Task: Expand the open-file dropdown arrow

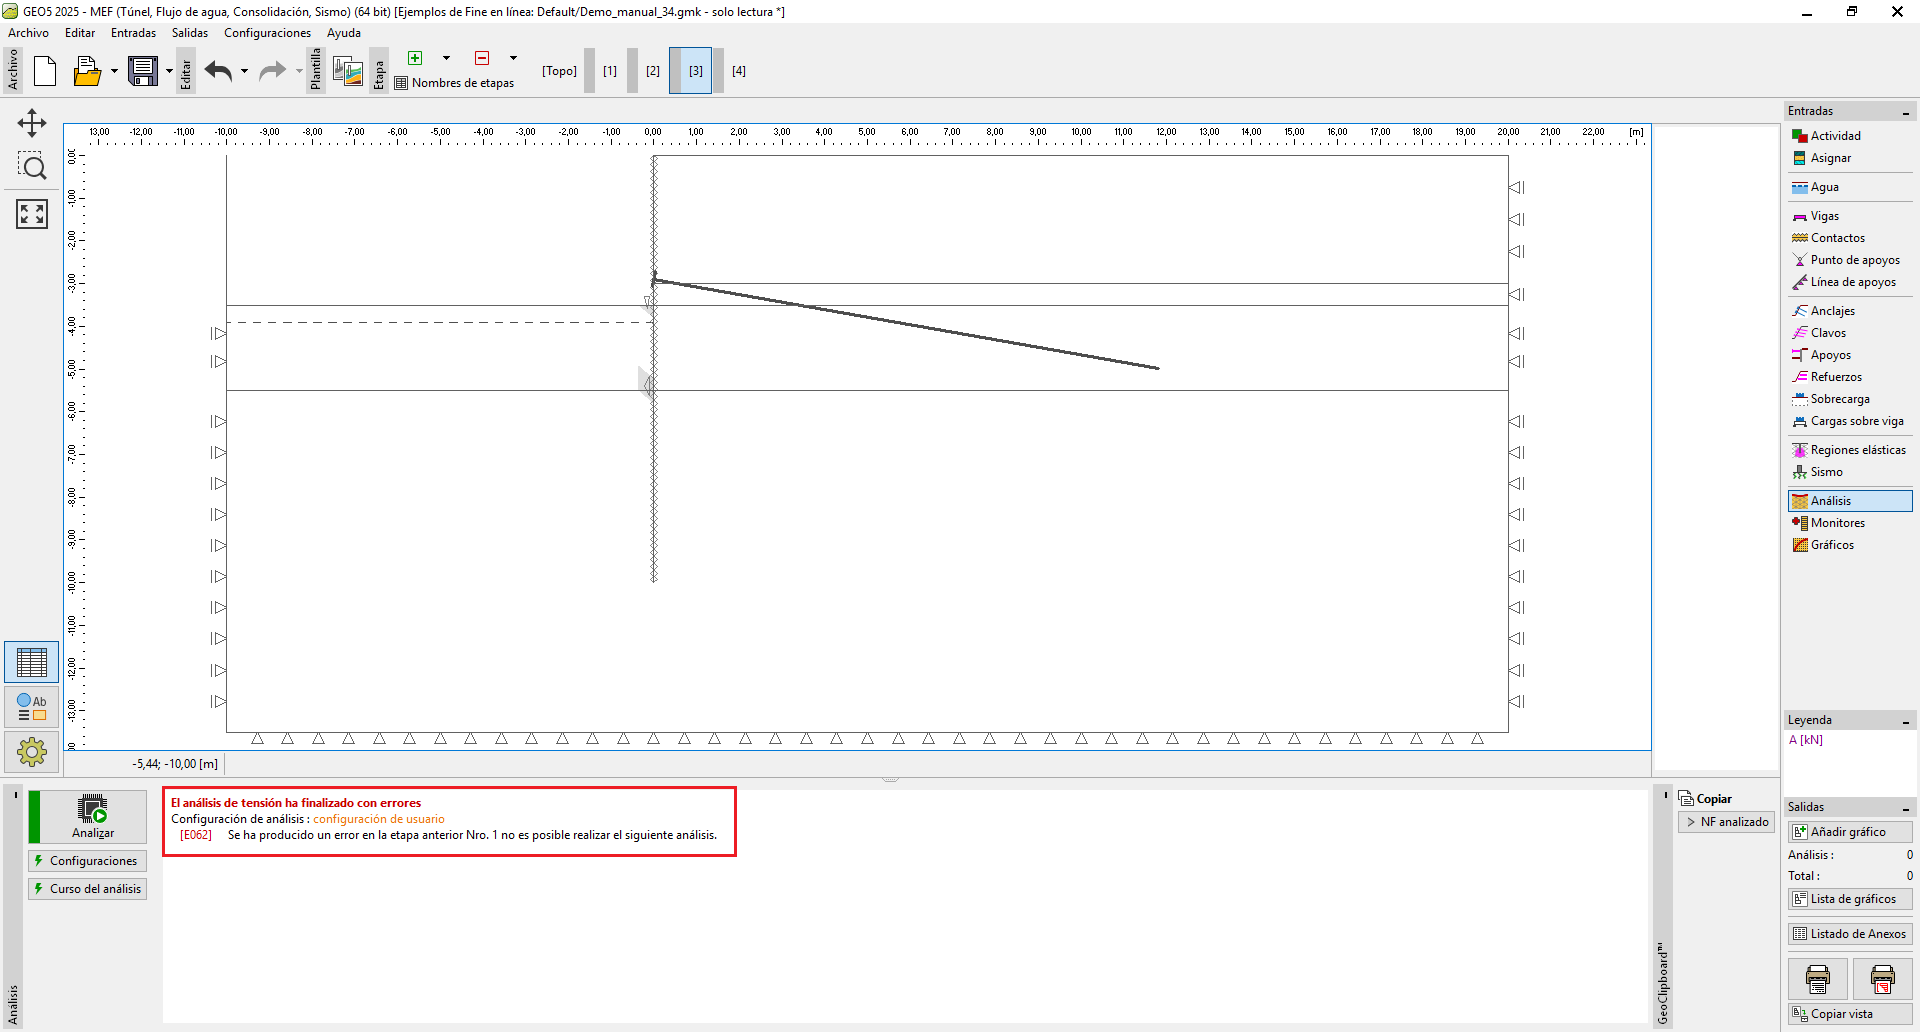Action: (114, 71)
